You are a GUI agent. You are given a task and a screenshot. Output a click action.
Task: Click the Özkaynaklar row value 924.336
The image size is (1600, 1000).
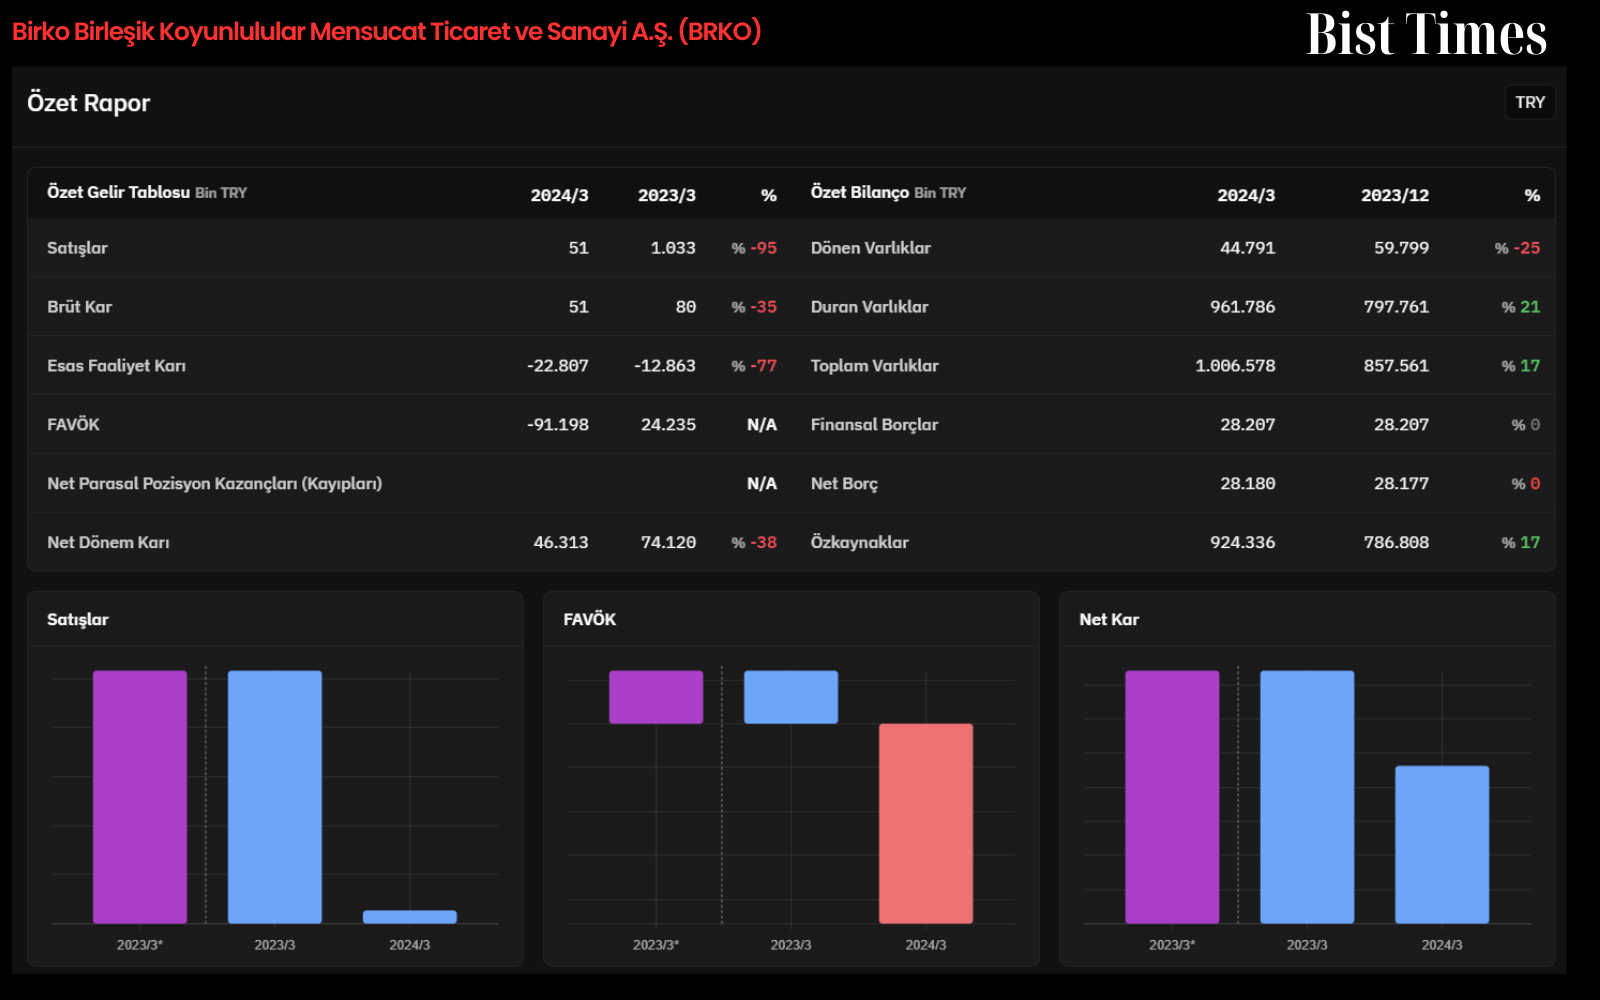coord(1242,542)
